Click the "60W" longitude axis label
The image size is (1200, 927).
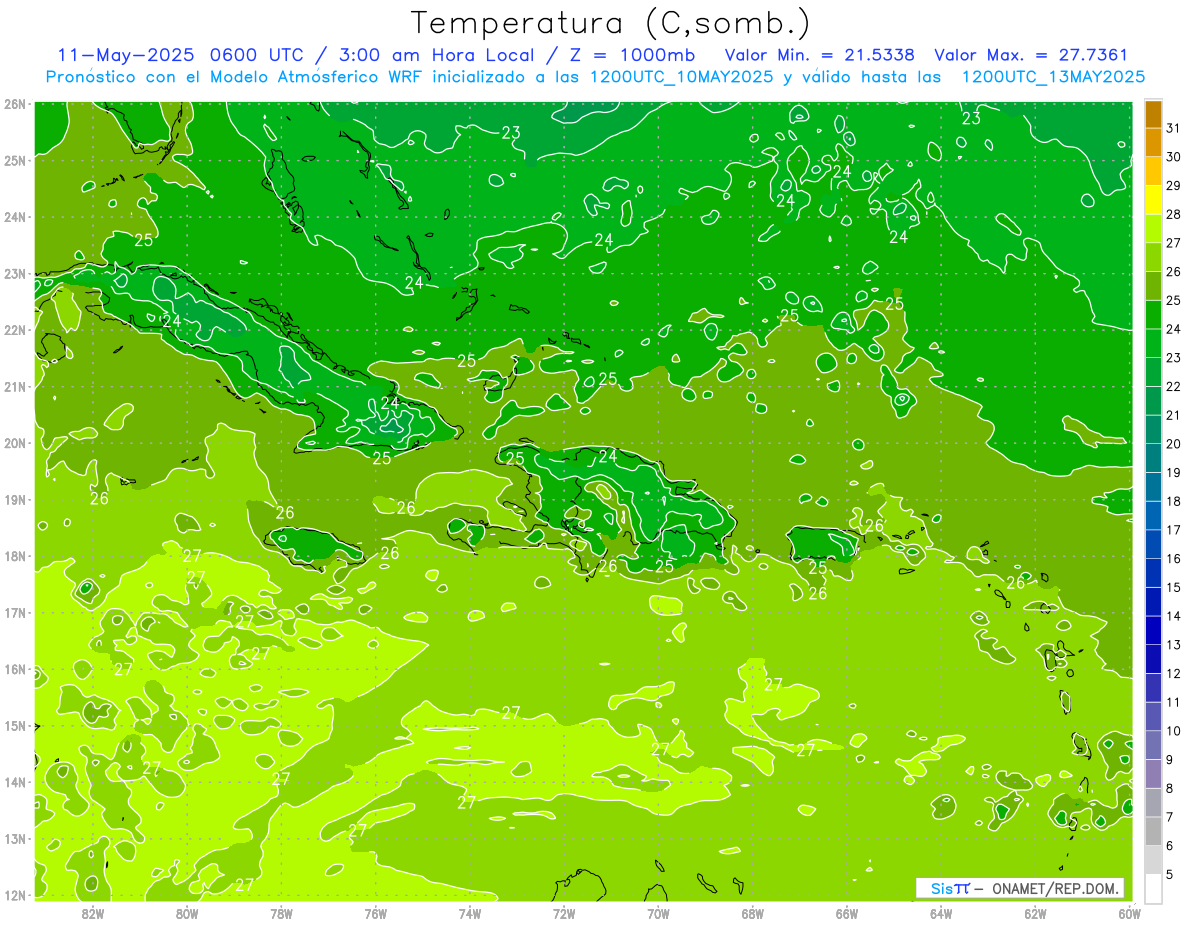pos(1129,913)
